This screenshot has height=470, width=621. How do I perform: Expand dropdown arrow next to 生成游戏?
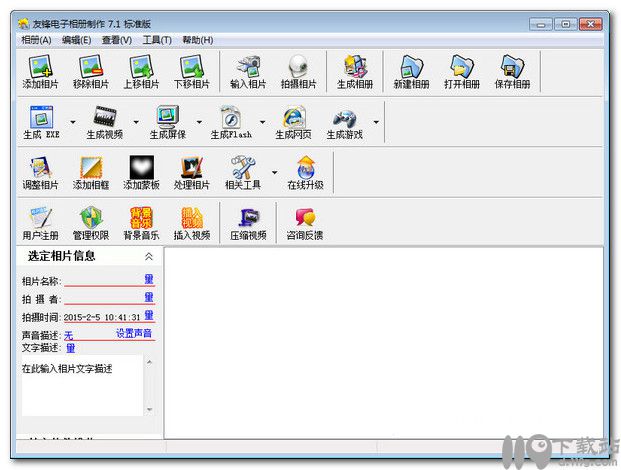pyautogui.click(x=376, y=122)
